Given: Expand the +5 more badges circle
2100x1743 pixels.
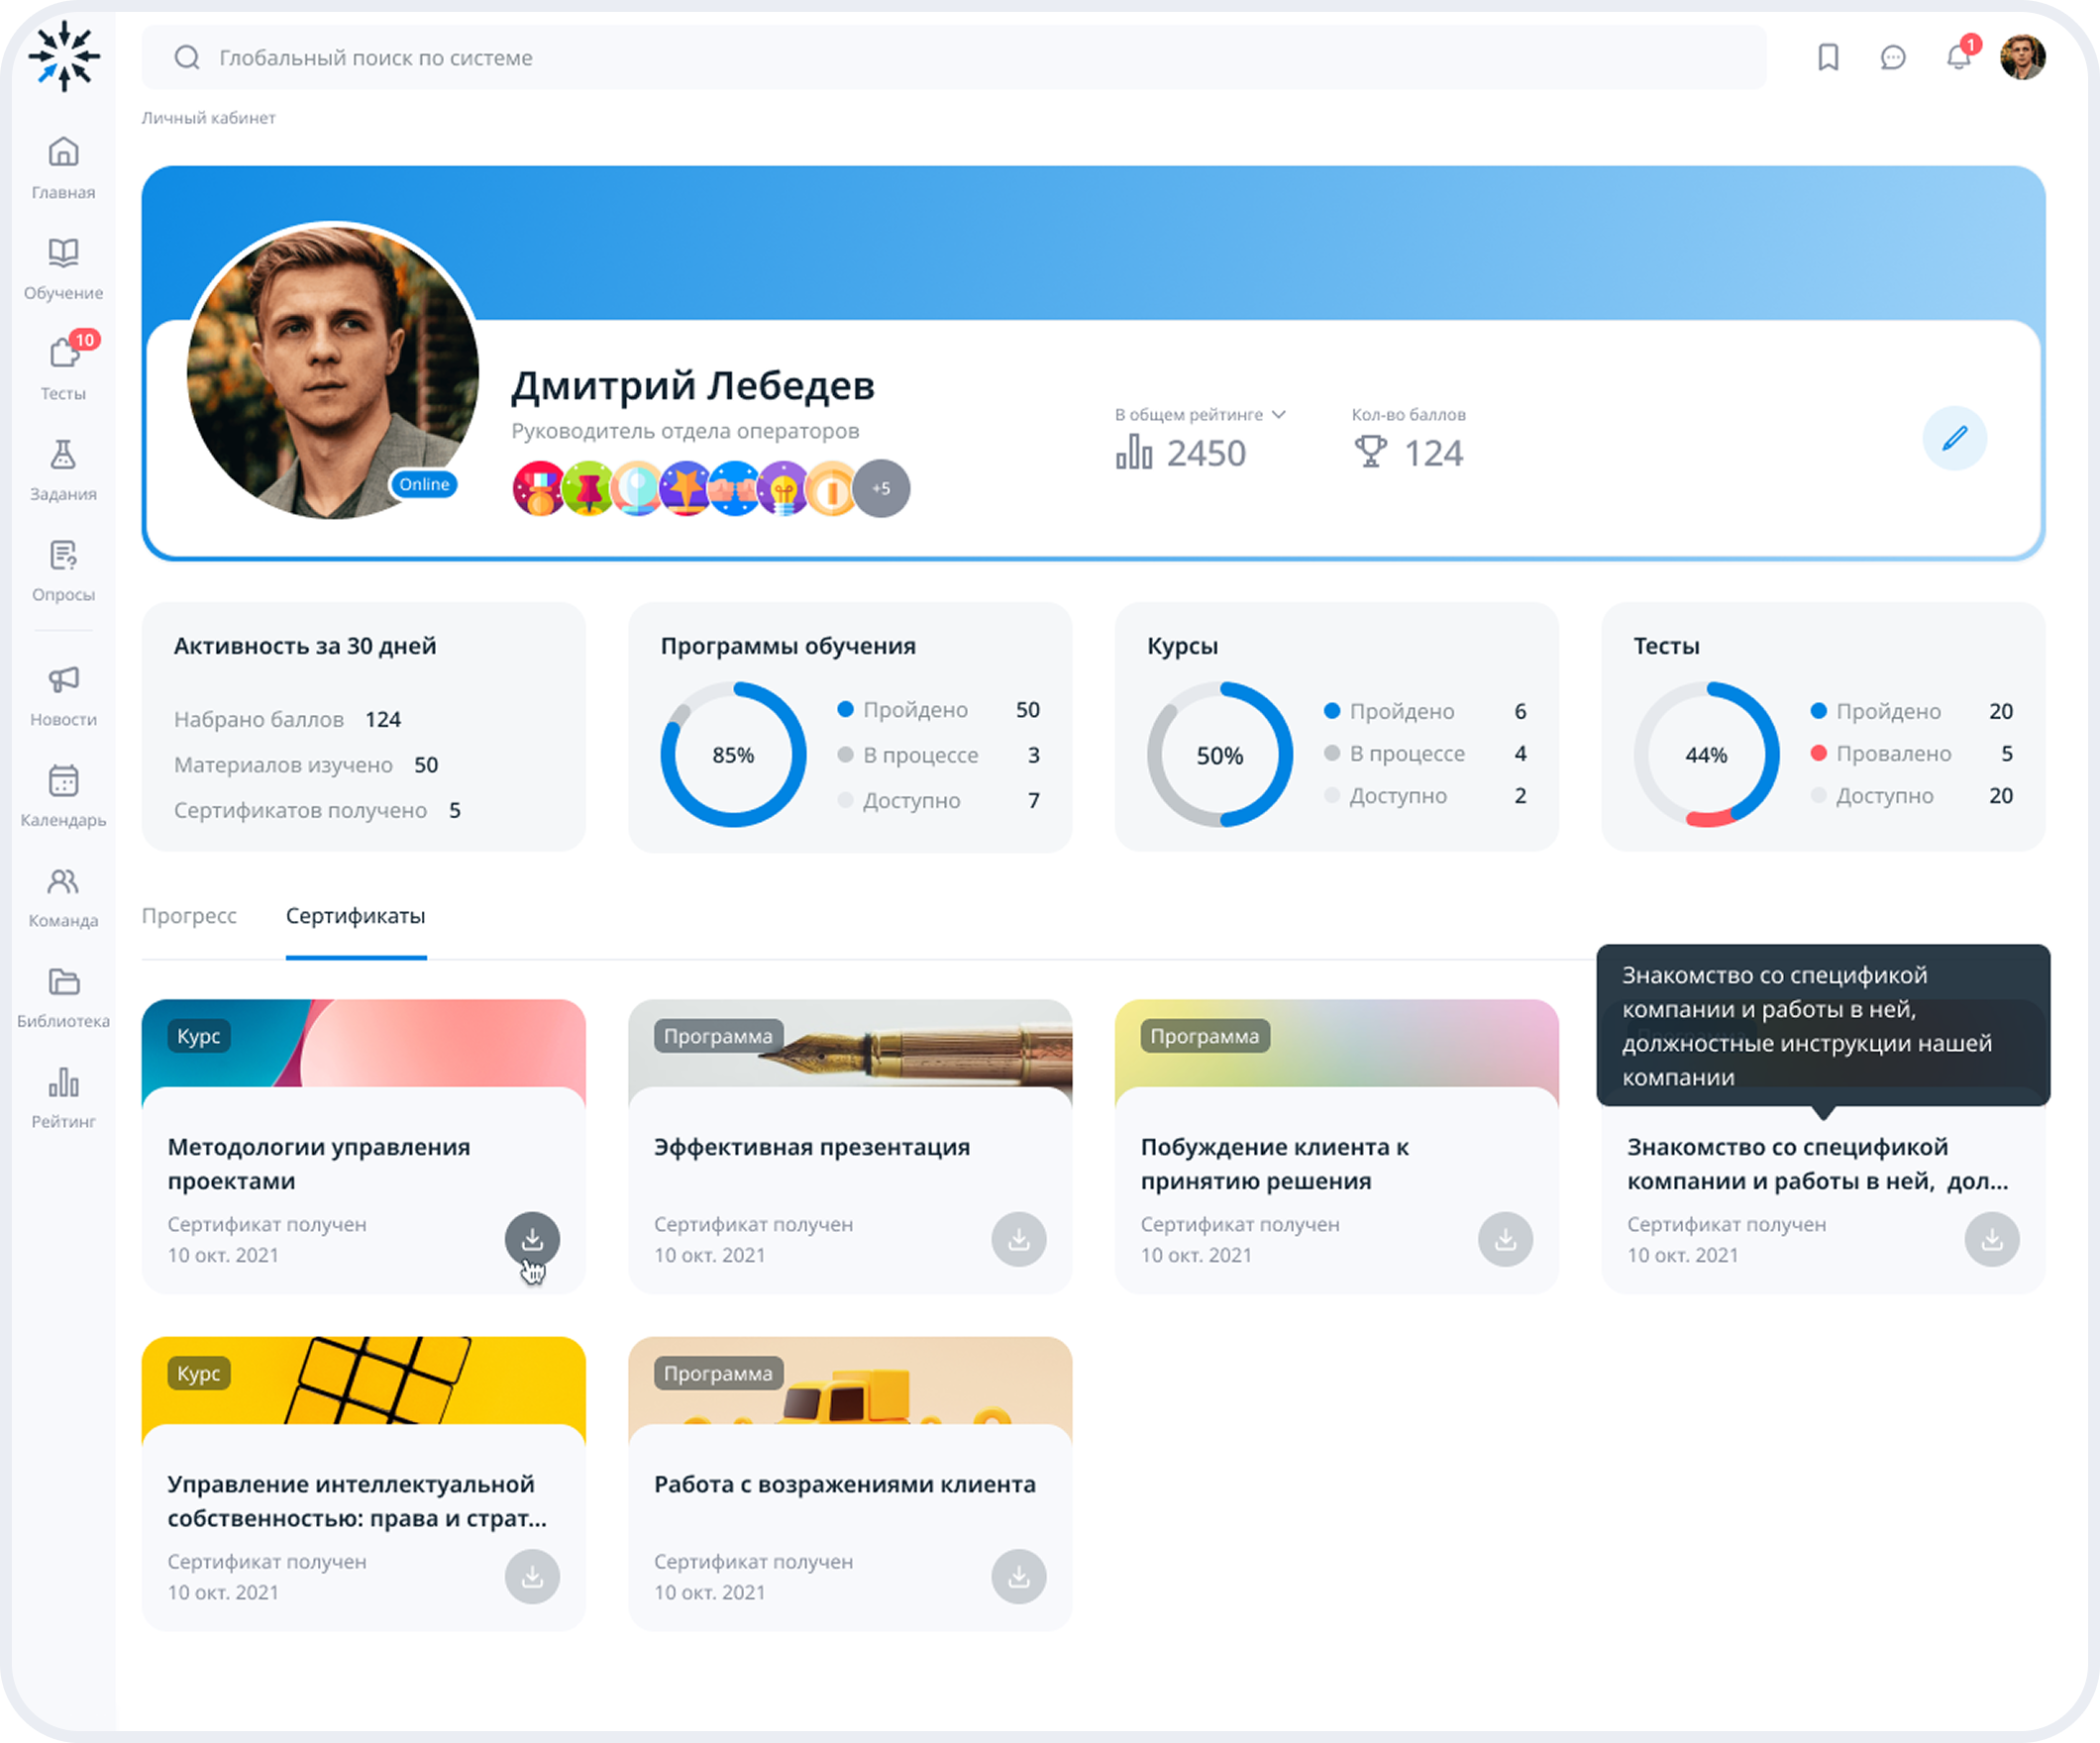Looking at the screenshot, I should pyautogui.click(x=881, y=488).
